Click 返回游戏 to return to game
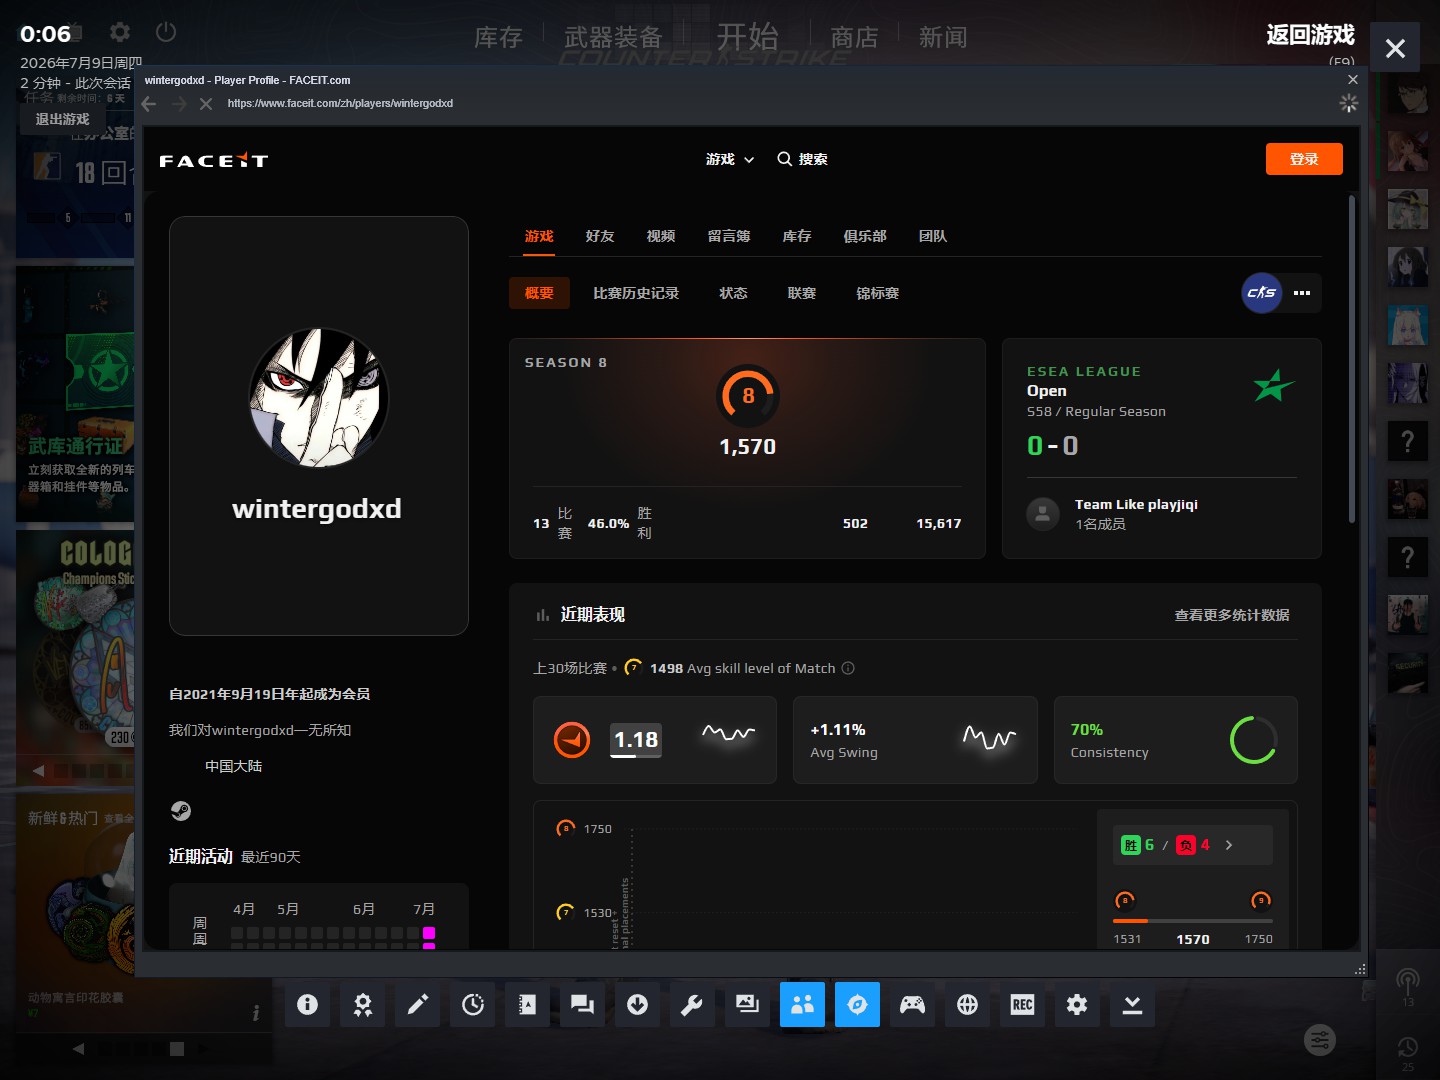This screenshot has height=1080, width=1440. (1311, 35)
